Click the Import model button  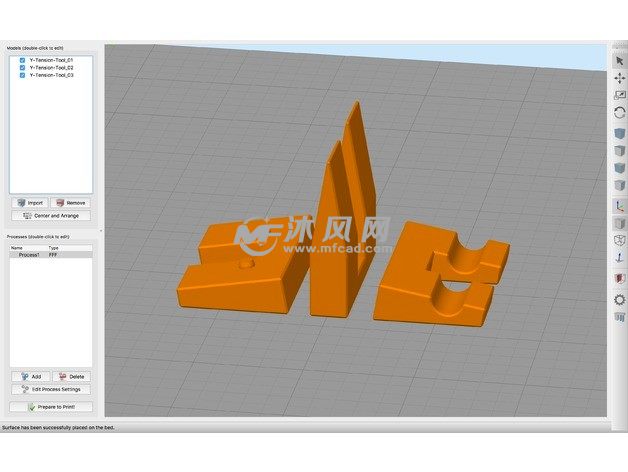tap(30, 202)
